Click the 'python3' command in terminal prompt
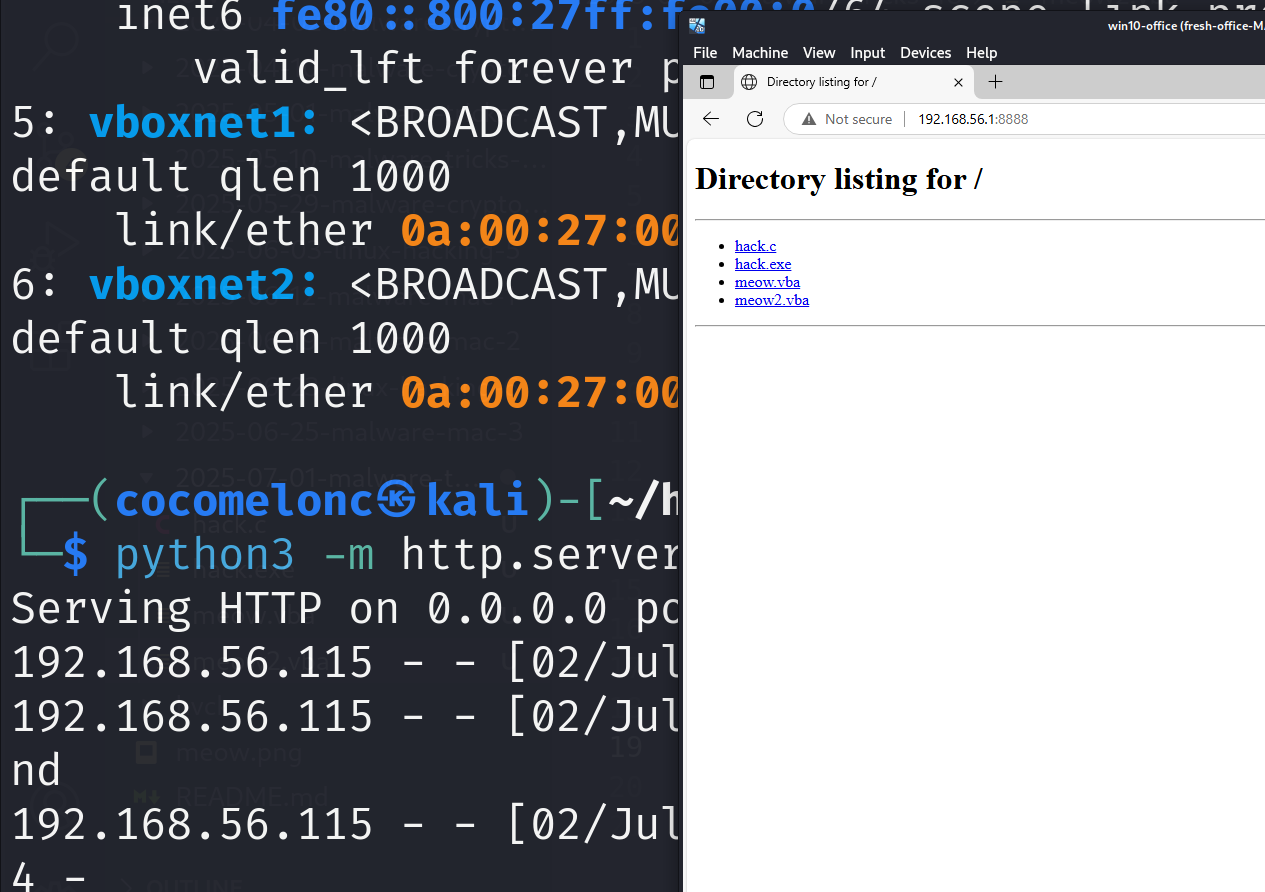The image size is (1265, 892). point(204,554)
